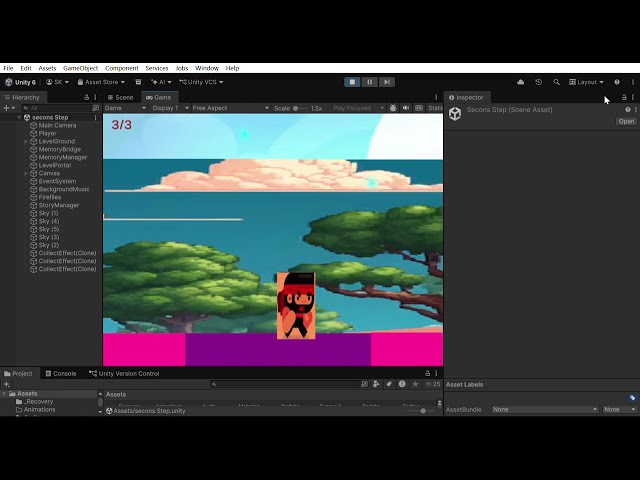Click the Project panel search field
This screenshot has width=640, height=480.
coord(284,384)
